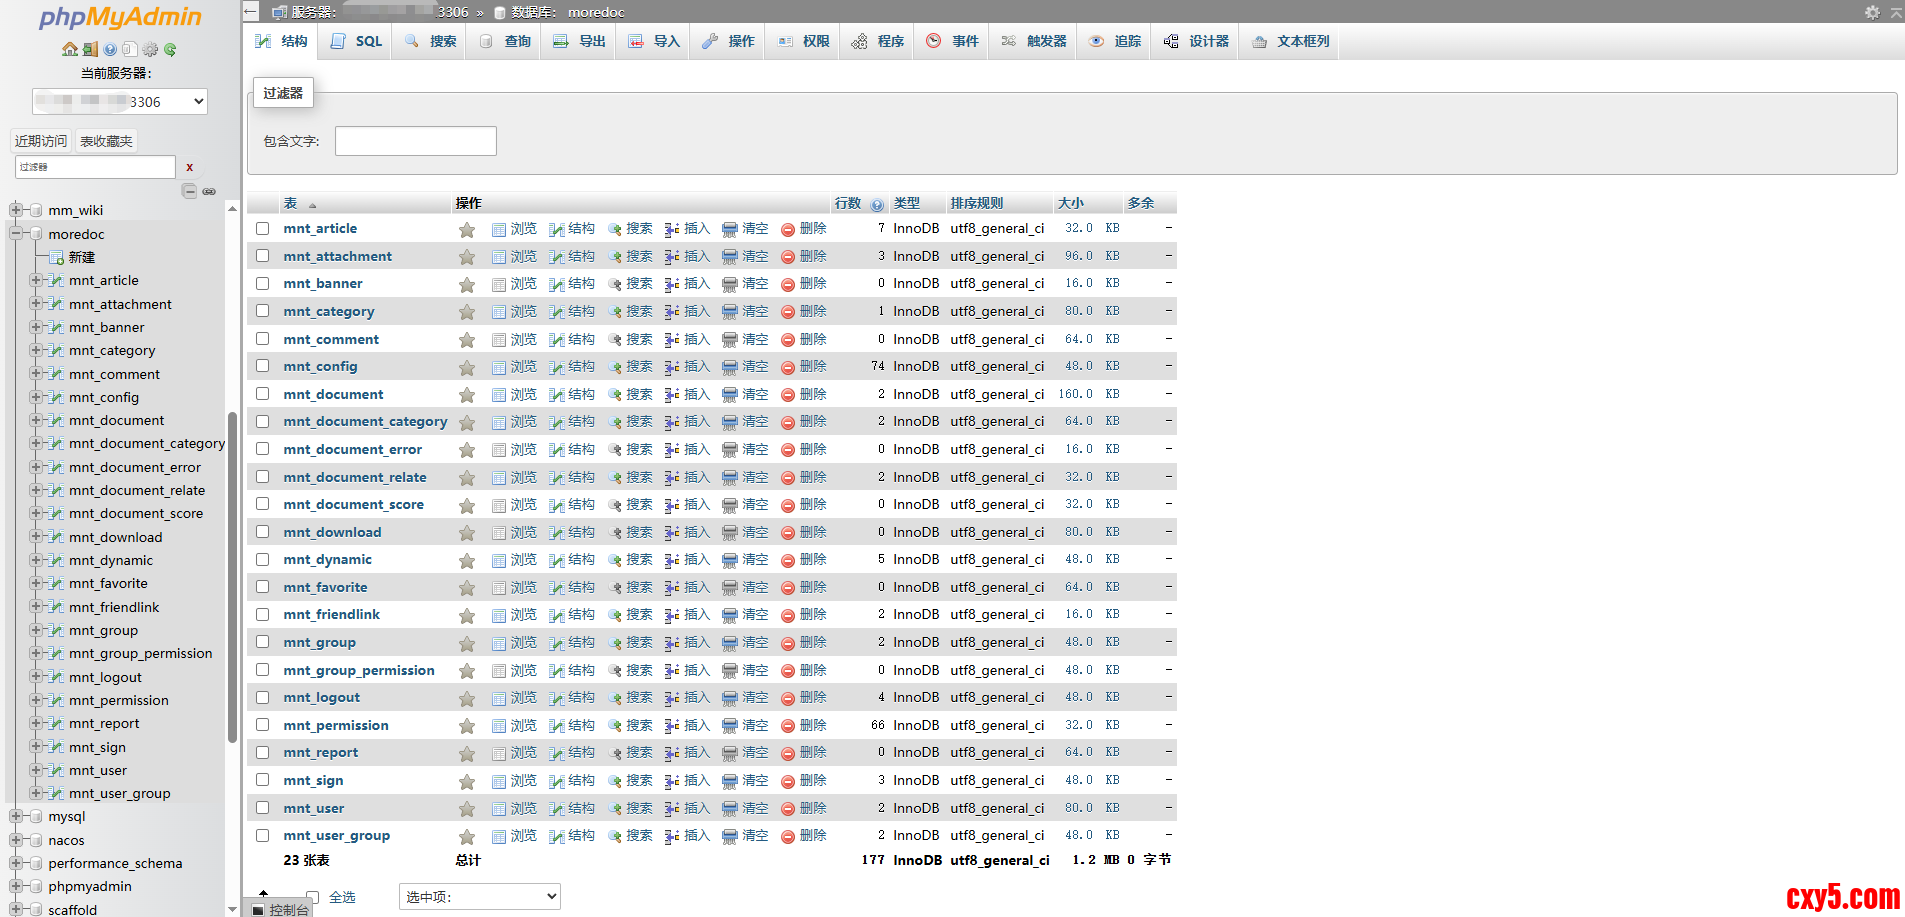
Task: Enable the select all (全选) checkbox
Action: click(313, 897)
